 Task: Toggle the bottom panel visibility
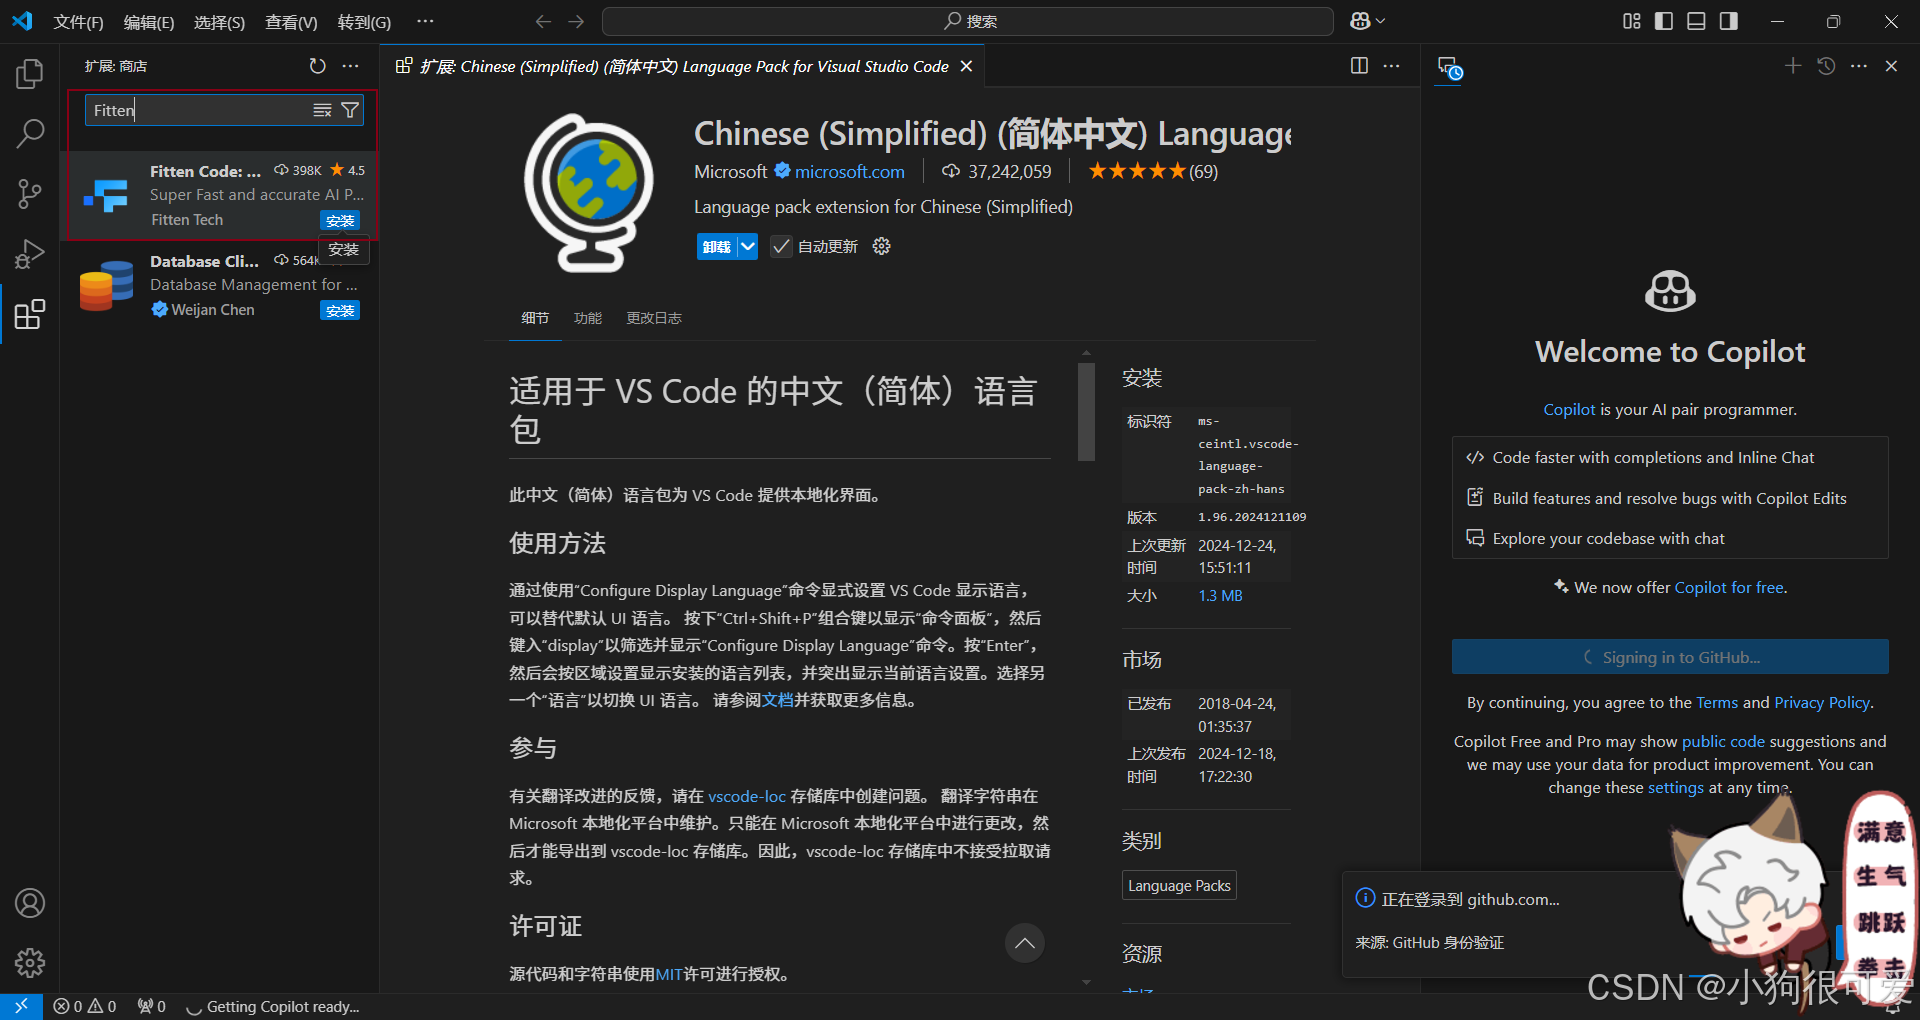tap(1696, 21)
